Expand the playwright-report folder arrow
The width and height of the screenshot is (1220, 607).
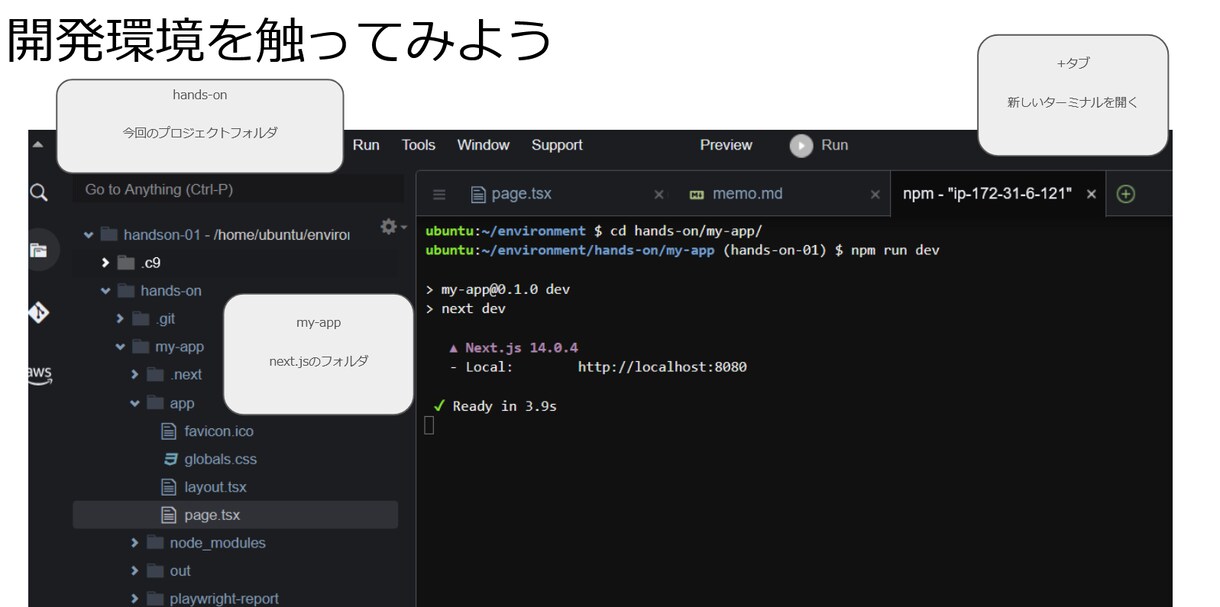coord(135,599)
